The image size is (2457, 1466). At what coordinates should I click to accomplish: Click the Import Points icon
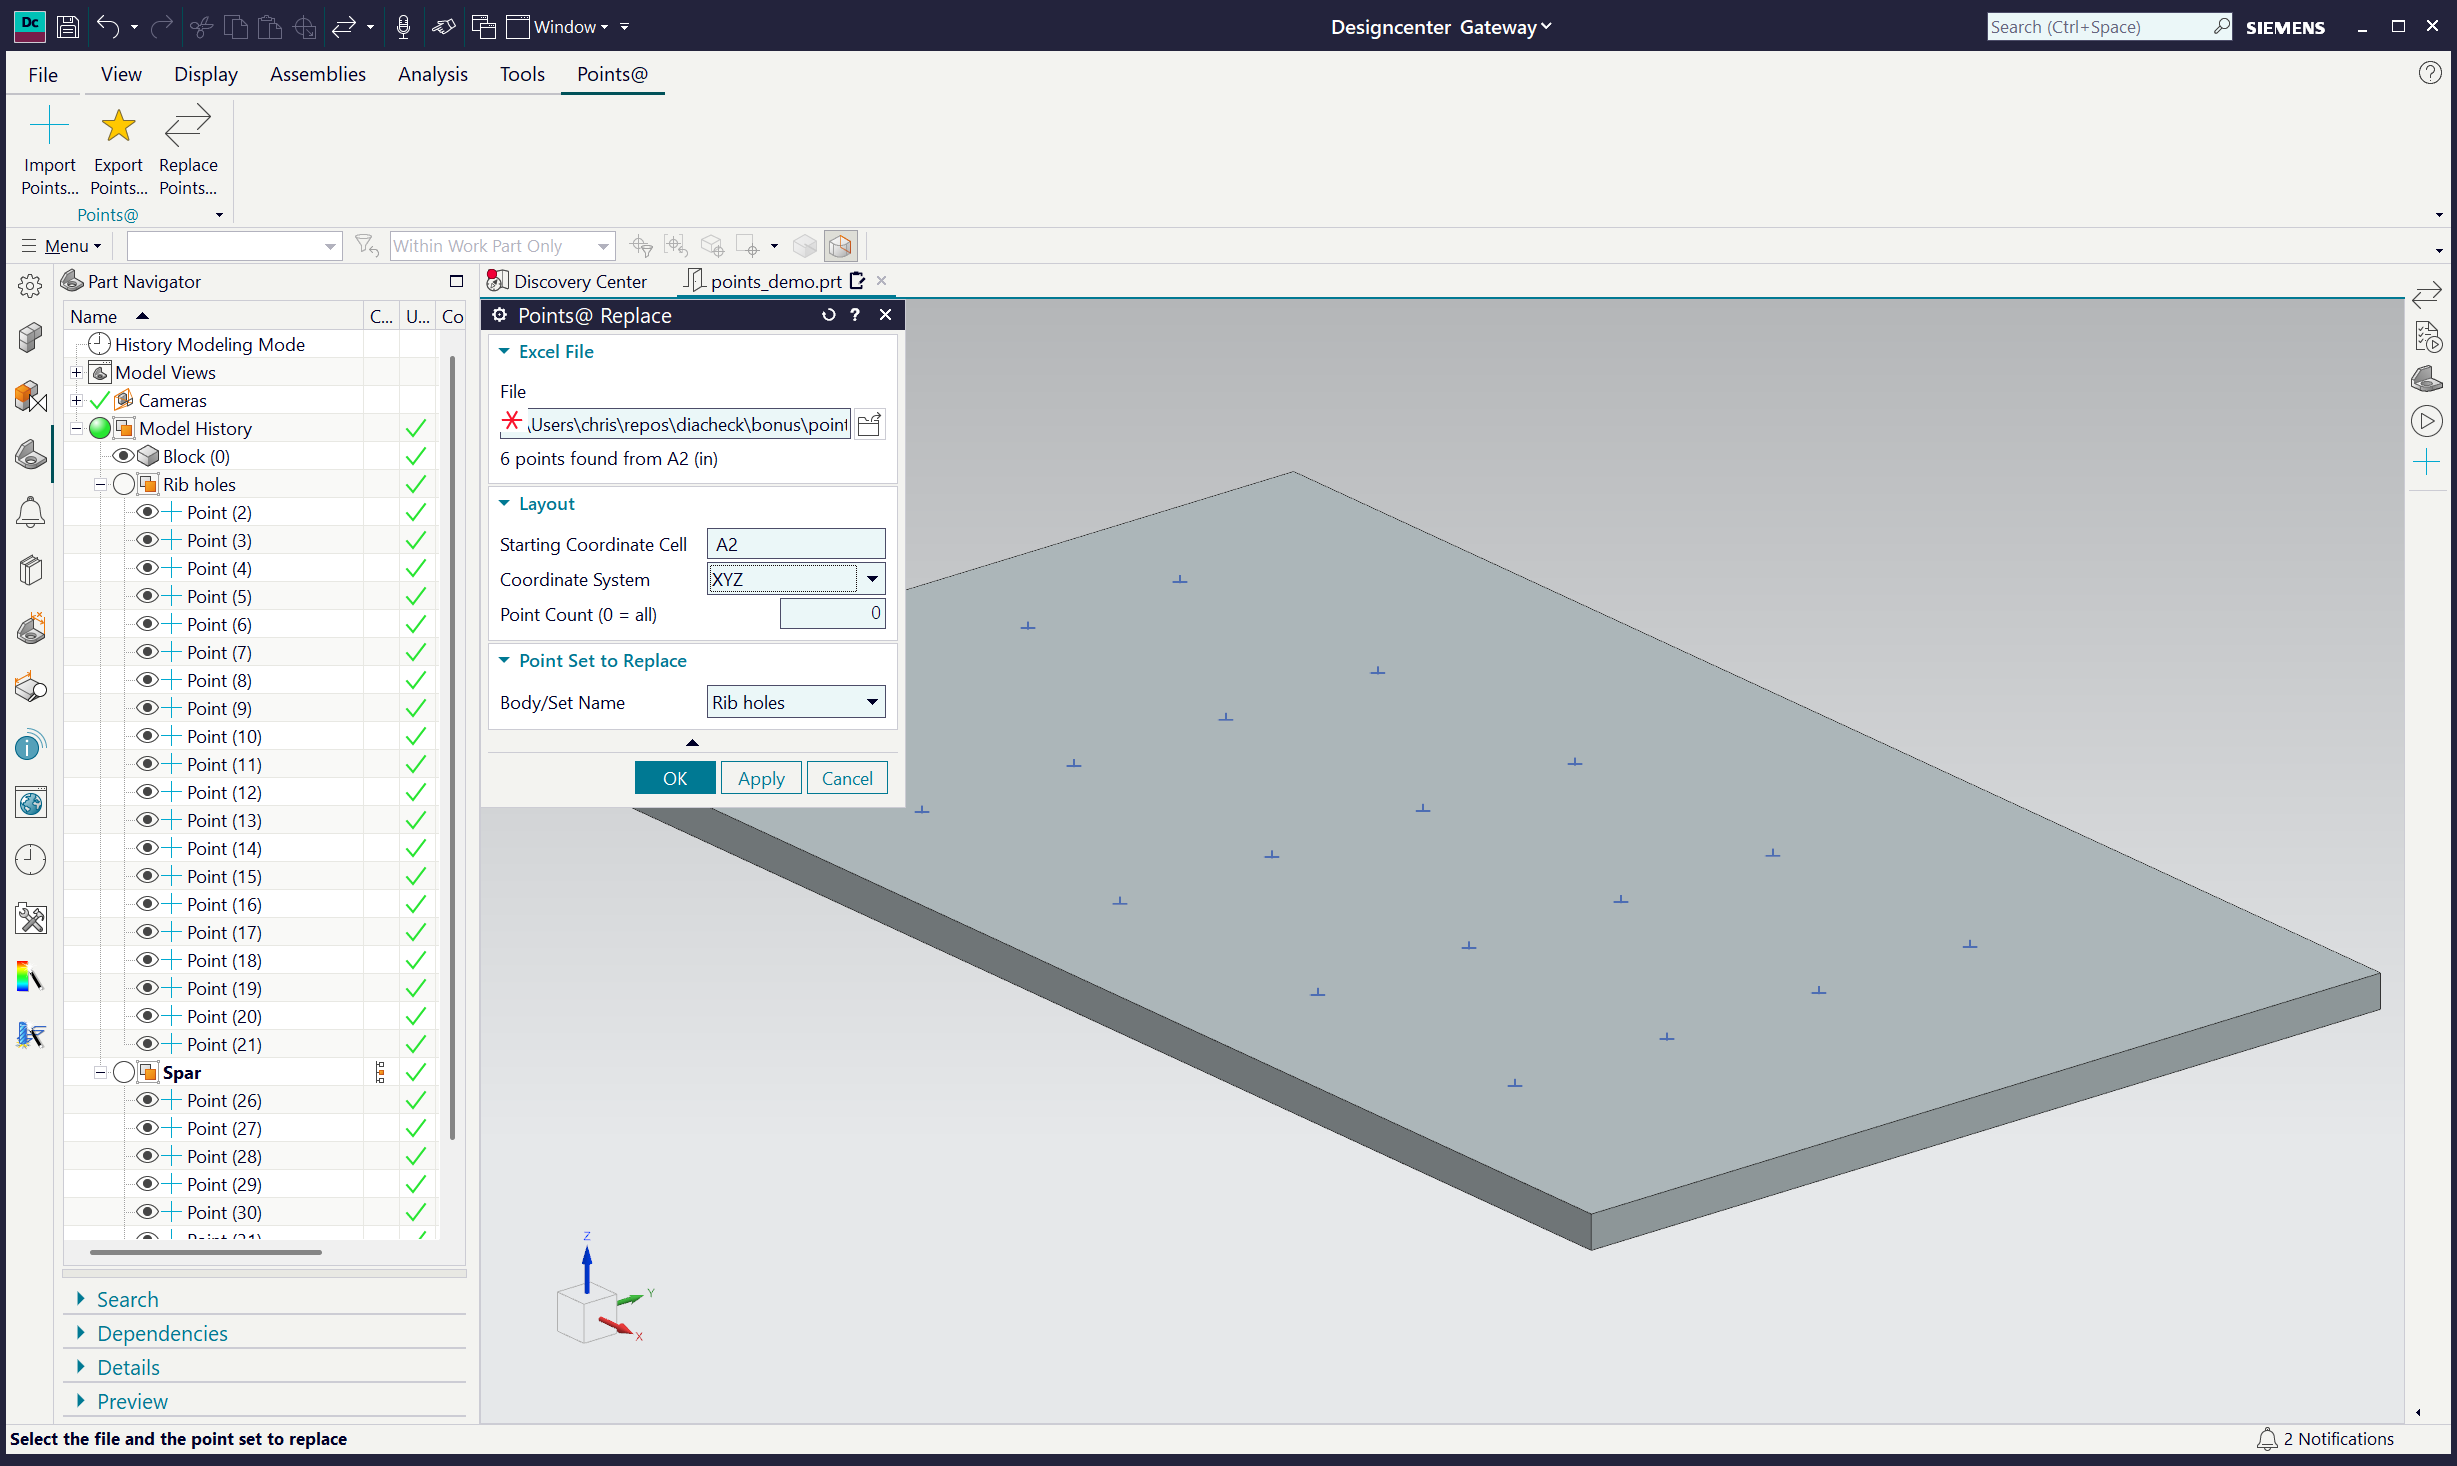(x=49, y=127)
